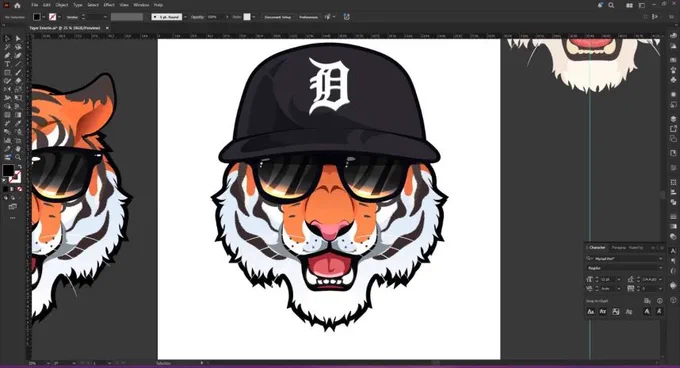Image resolution: width=680 pixels, height=368 pixels.
Task: Open the File menu
Action: [x=34, y=5]
